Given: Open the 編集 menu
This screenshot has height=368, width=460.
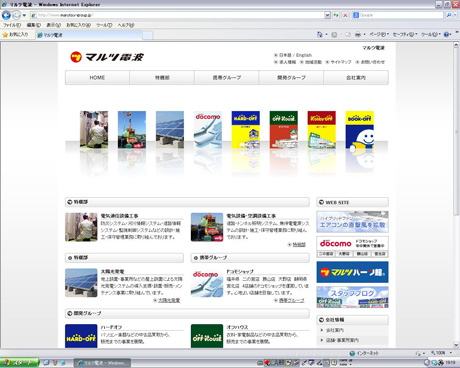Looking at the screenshot, I should 34,25.
